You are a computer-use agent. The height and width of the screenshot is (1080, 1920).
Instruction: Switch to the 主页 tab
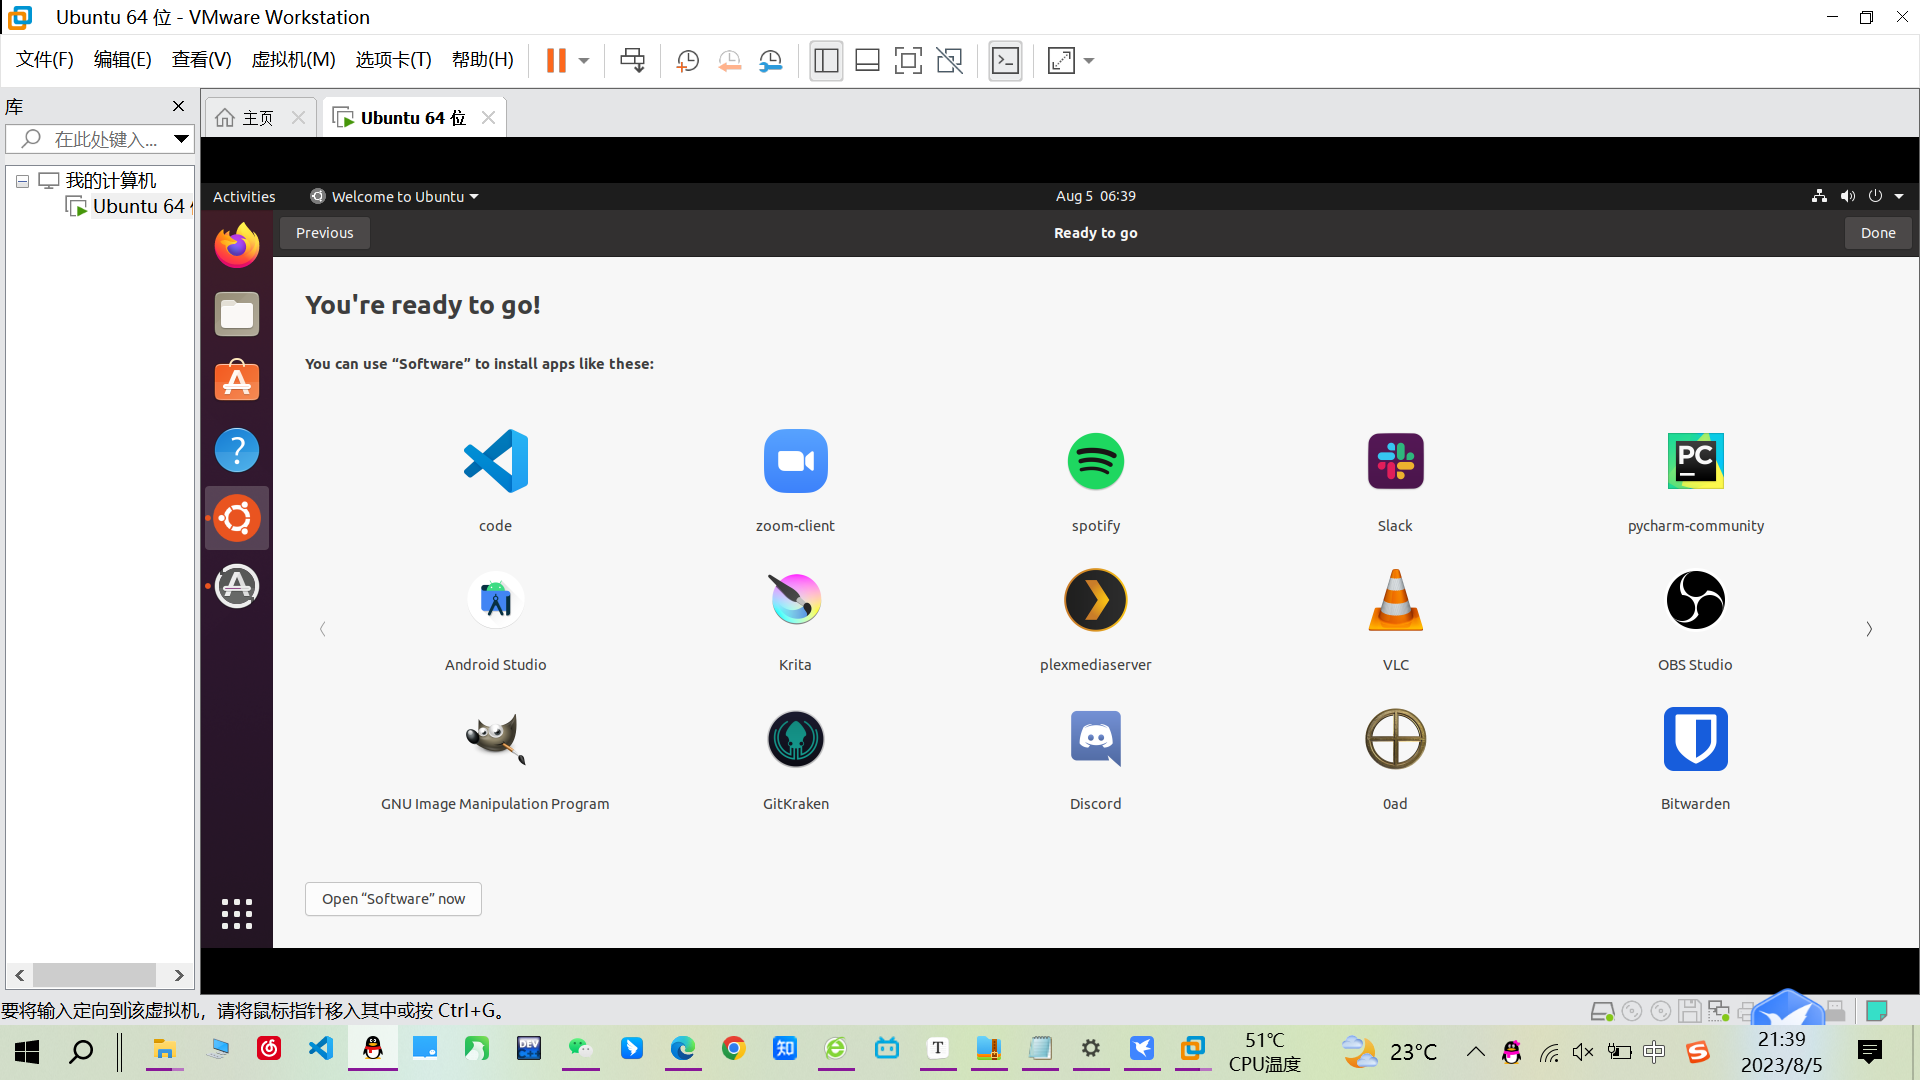258,118
